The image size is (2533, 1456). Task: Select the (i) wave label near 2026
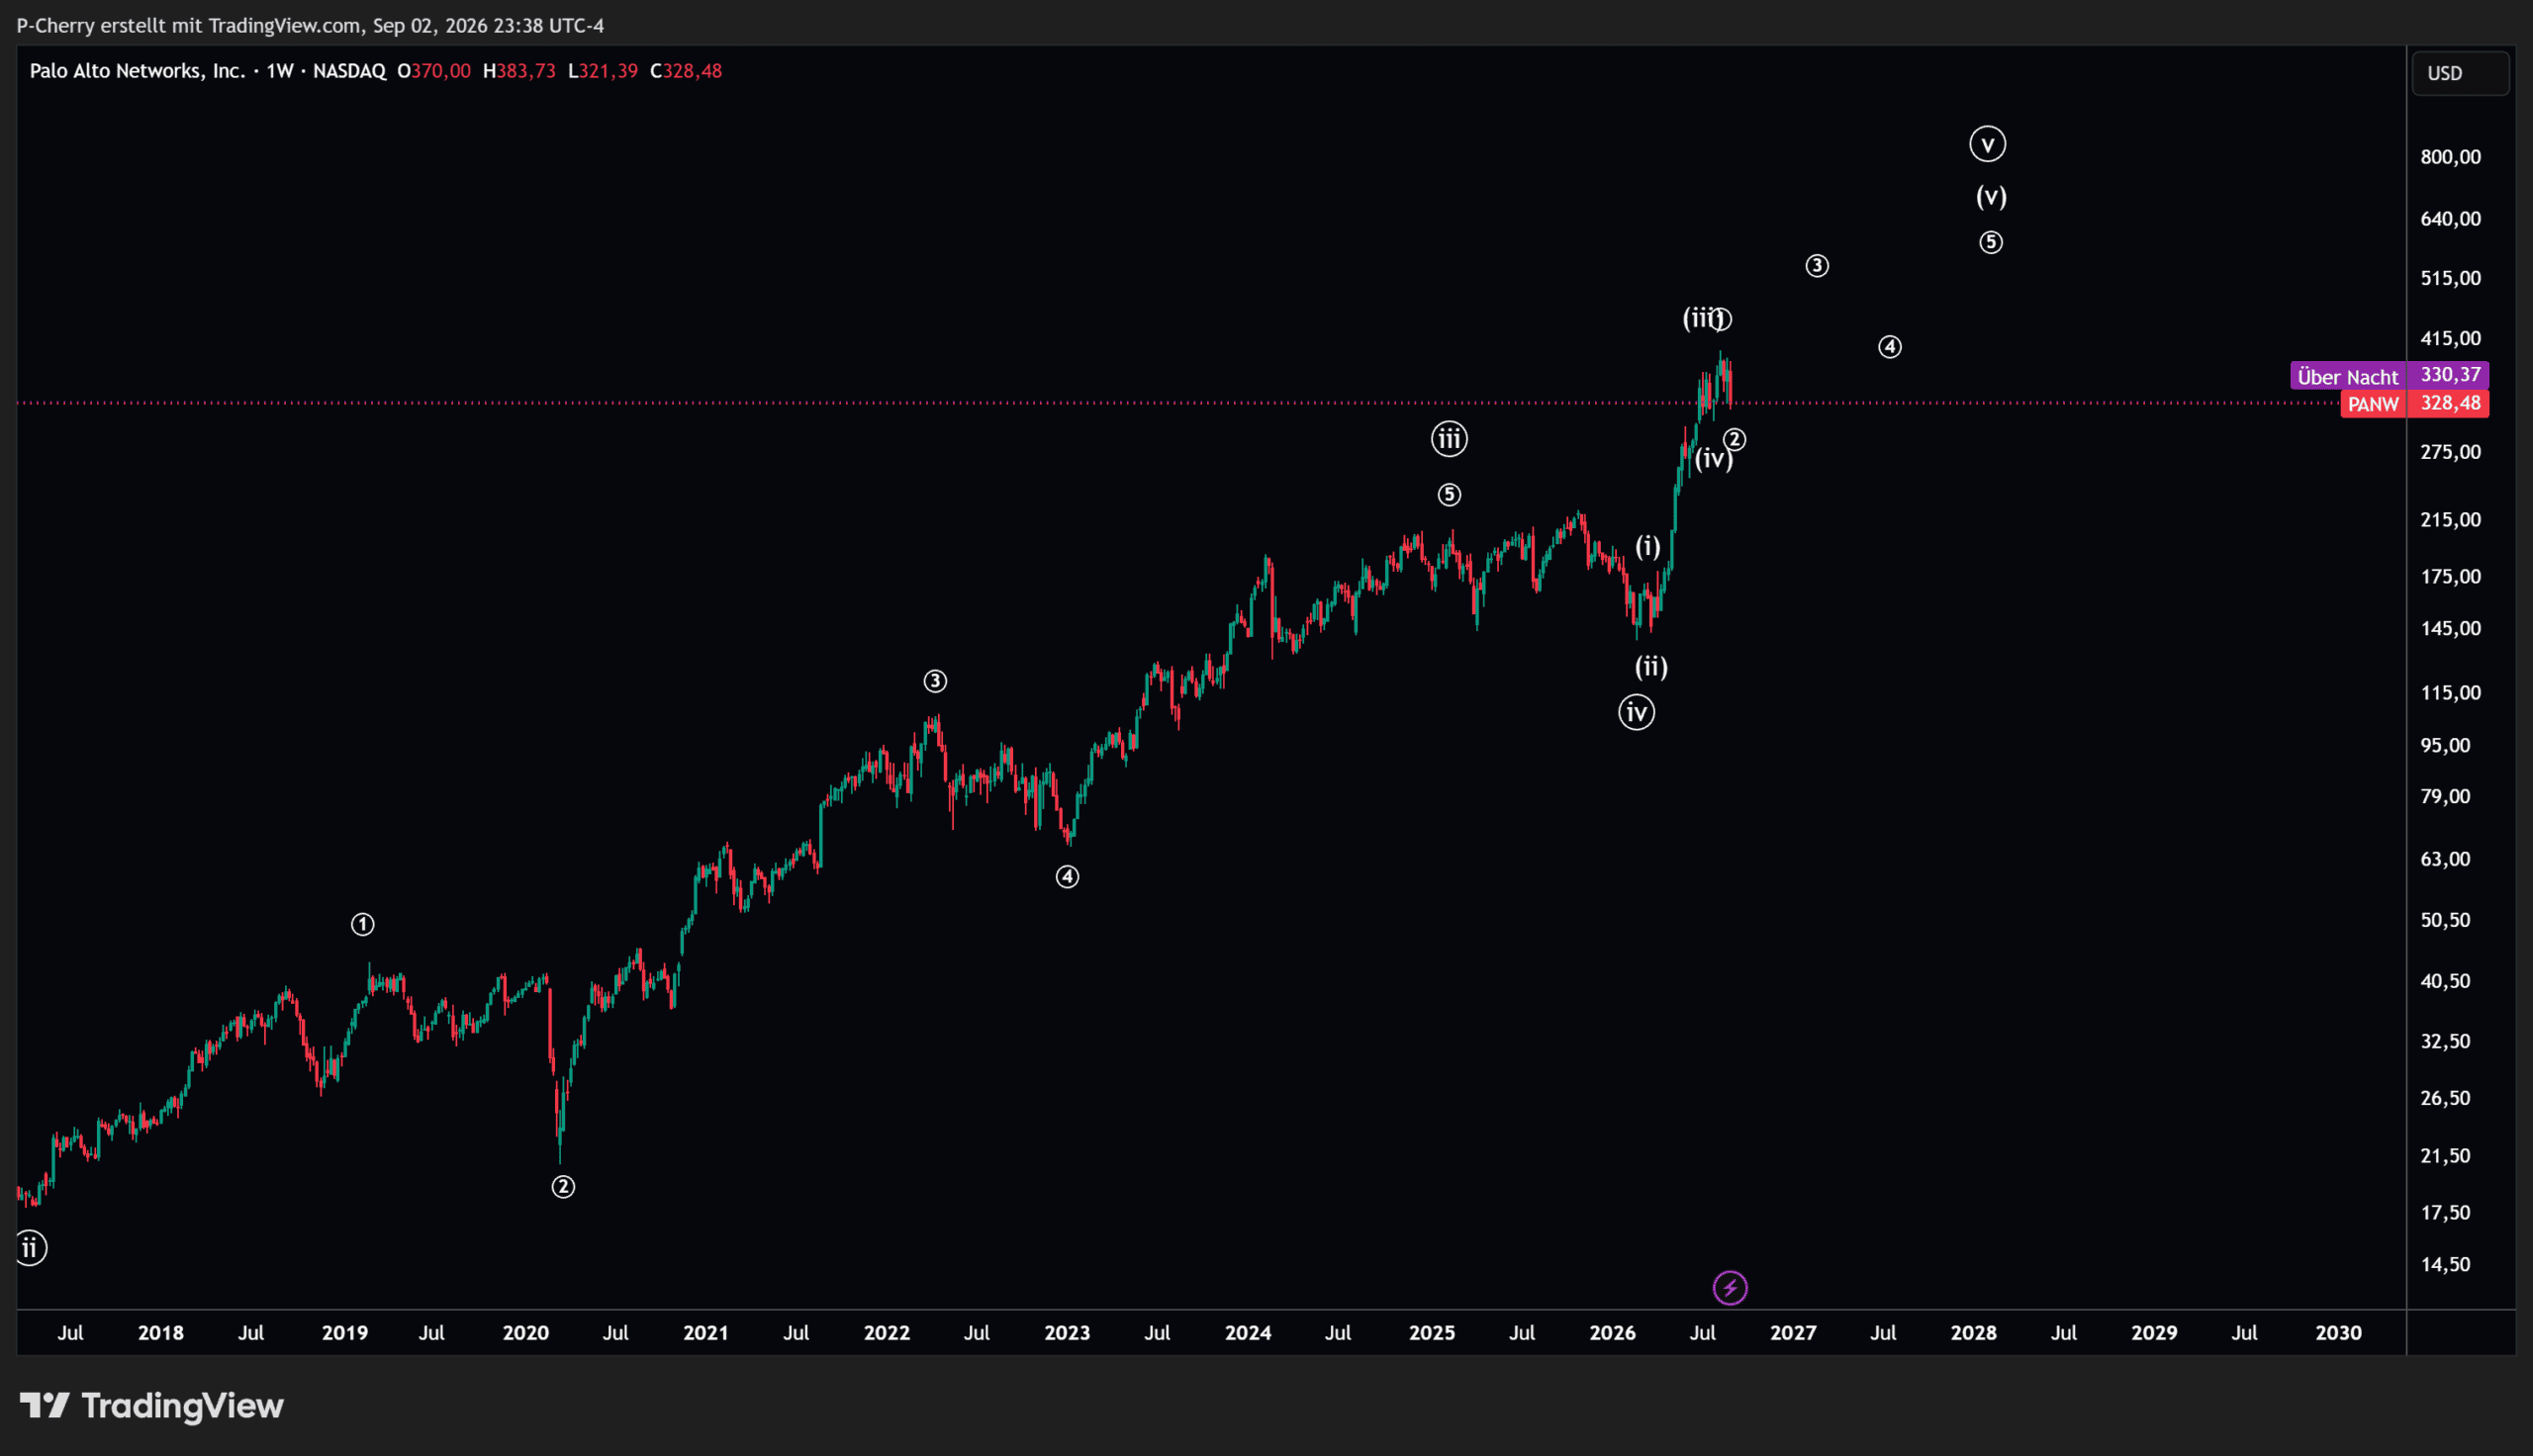click(x=1648, y=546)
